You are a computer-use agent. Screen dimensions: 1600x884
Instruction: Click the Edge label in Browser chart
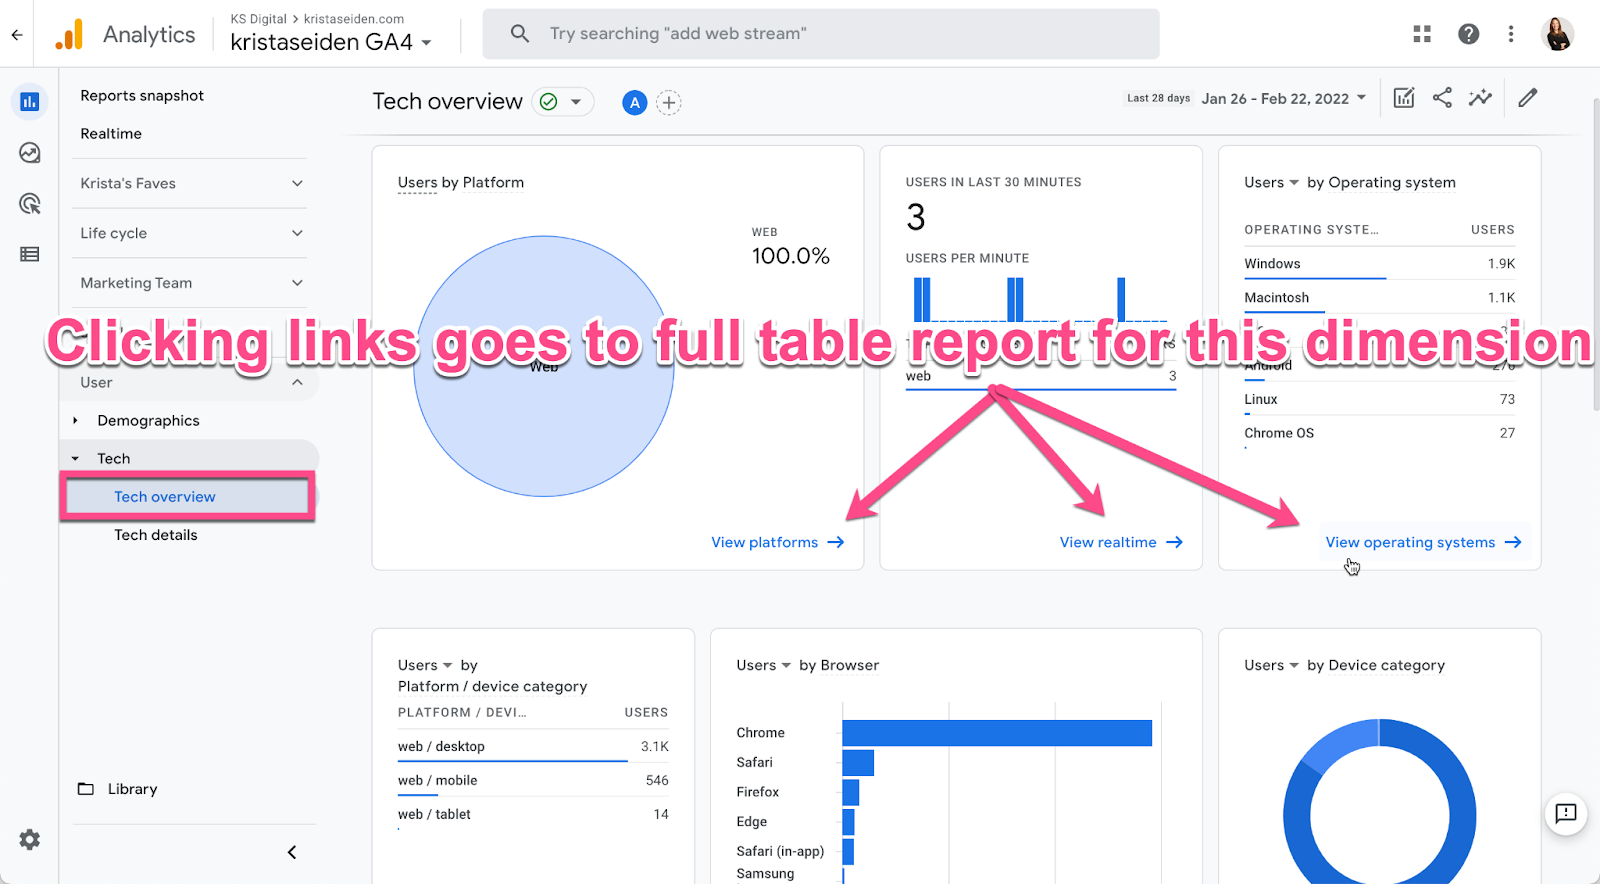pos(752,822)
